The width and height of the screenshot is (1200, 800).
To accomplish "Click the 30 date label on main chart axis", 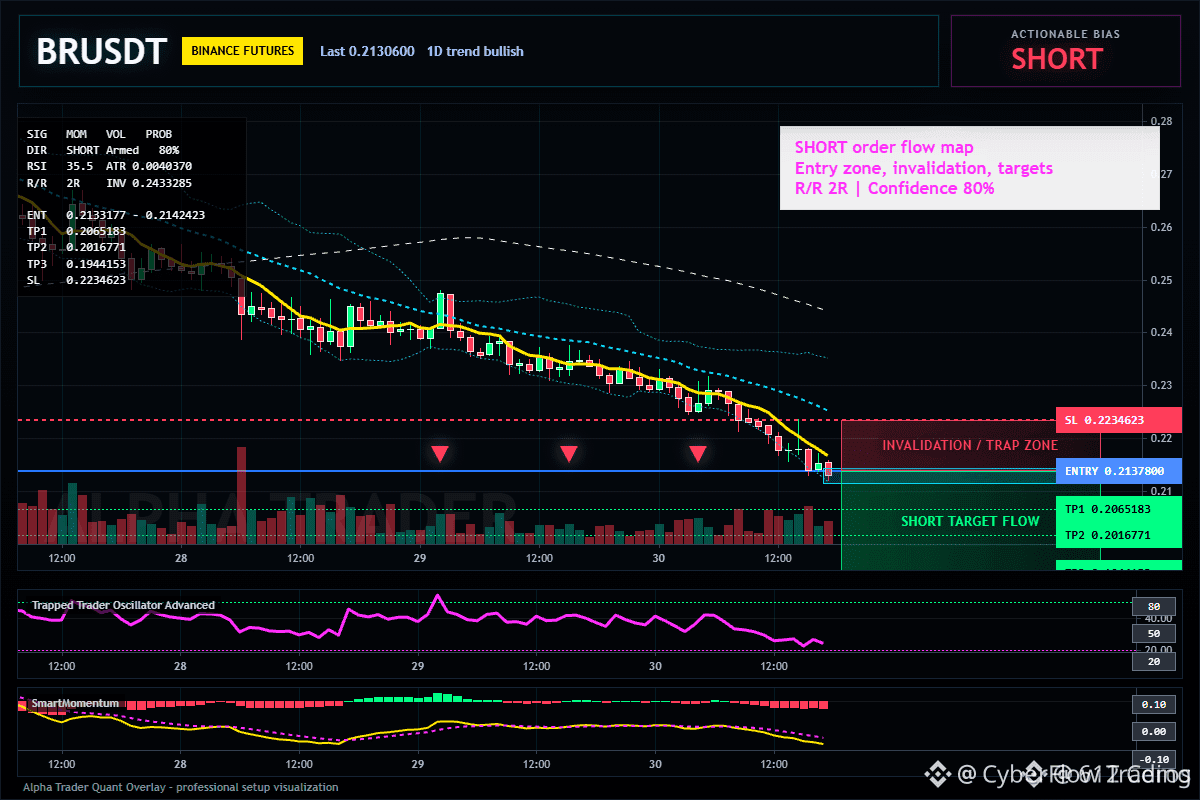I will pyautogui.click(x=657, y=557).
